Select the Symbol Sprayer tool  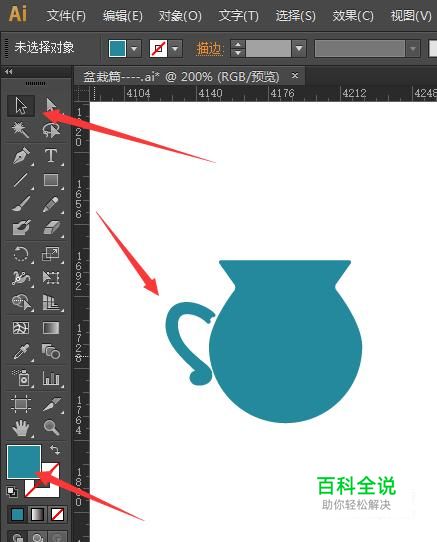[x=21, y=378]
